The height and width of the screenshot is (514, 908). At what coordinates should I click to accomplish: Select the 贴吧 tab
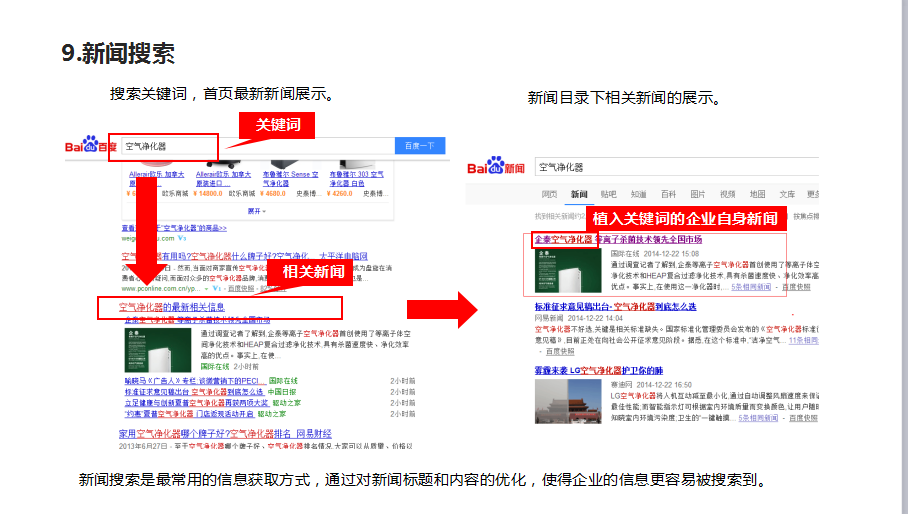608,194
